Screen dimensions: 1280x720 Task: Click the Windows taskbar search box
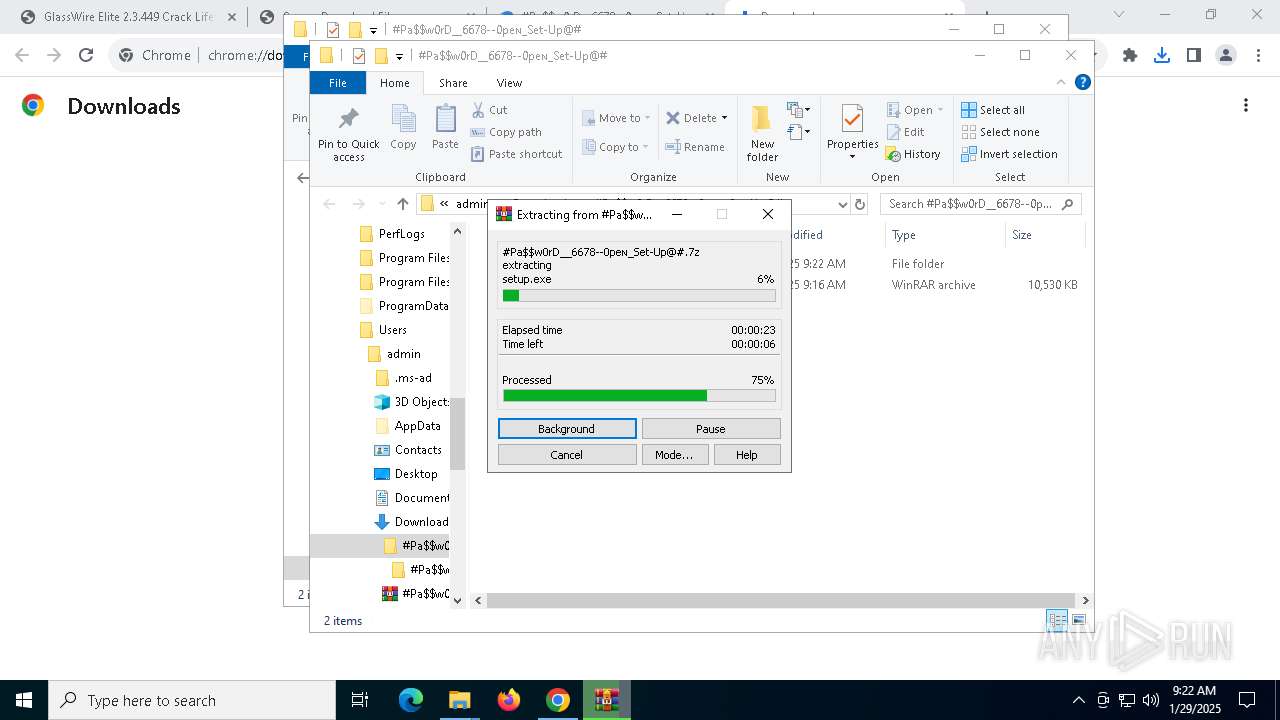pos(192,700)
